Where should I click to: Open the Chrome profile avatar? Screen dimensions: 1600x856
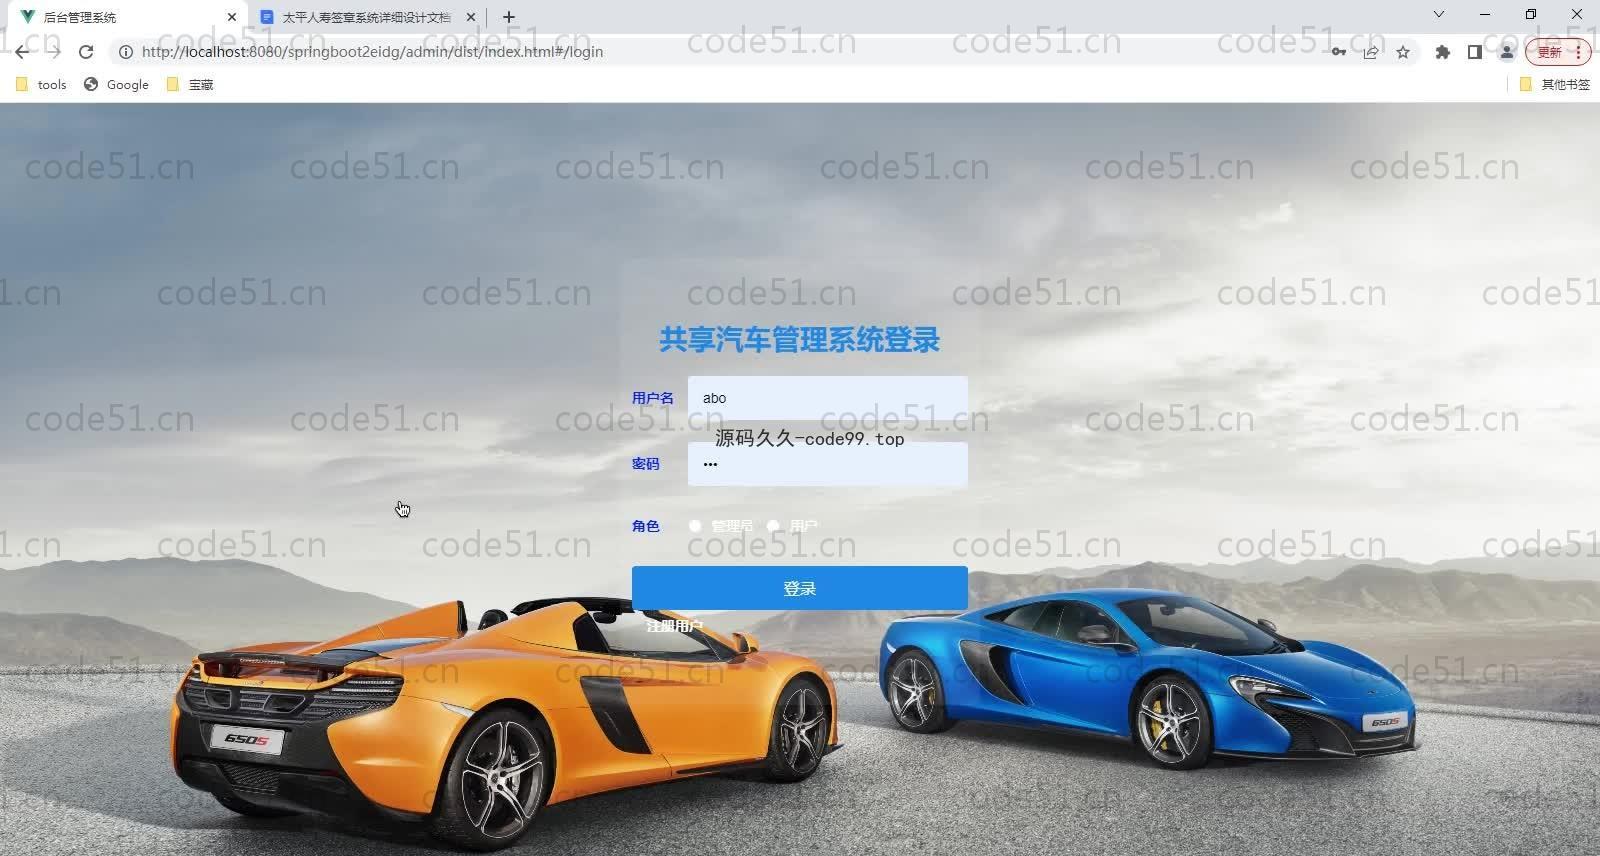point(1506,52)
